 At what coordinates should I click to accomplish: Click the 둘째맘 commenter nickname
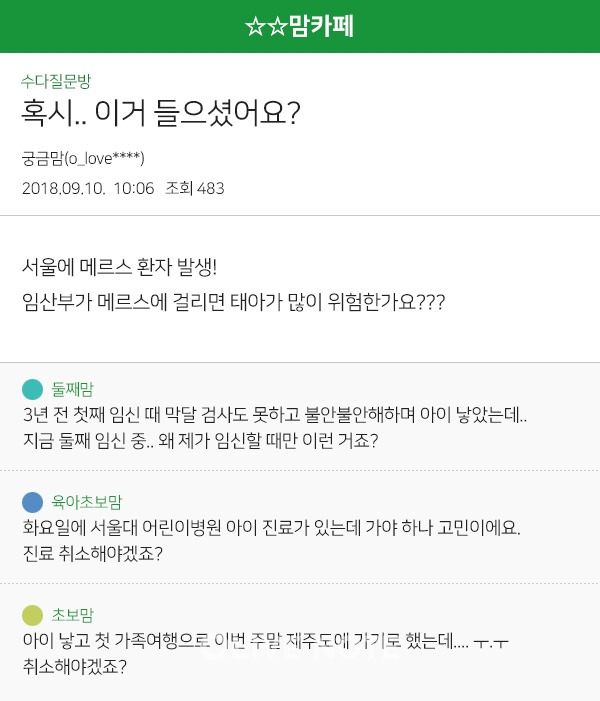(73, 389)
